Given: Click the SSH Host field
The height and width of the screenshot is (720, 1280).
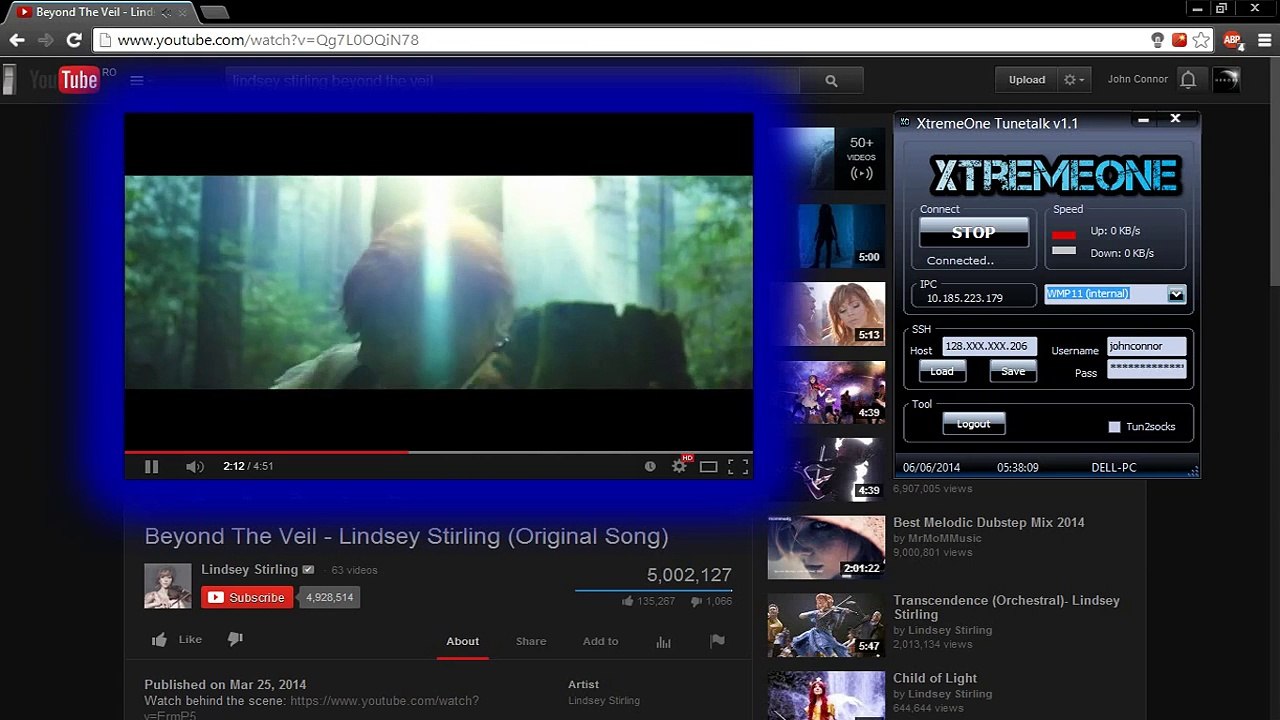Looking at the screenshot, I should [989, 346].
